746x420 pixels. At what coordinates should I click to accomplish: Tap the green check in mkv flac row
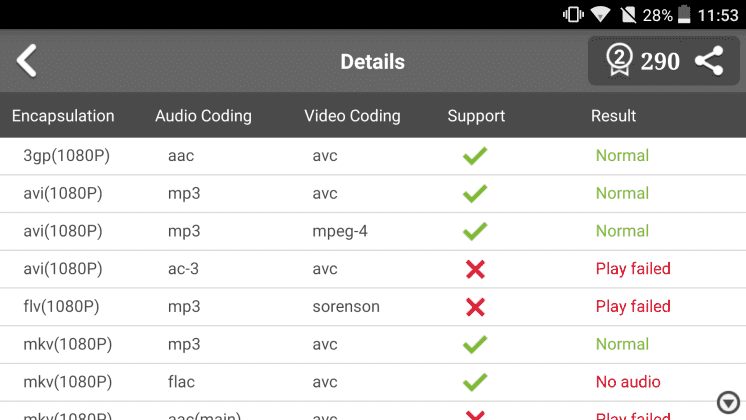point(475,382)
